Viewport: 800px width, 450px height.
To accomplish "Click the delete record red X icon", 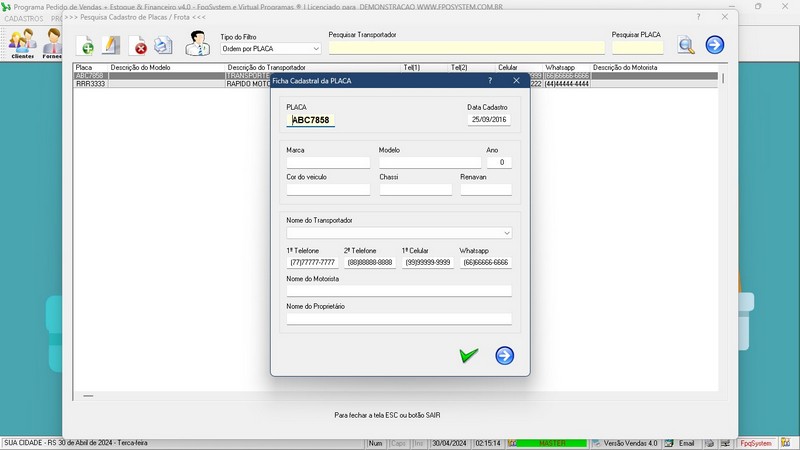I will pos(138,45).
